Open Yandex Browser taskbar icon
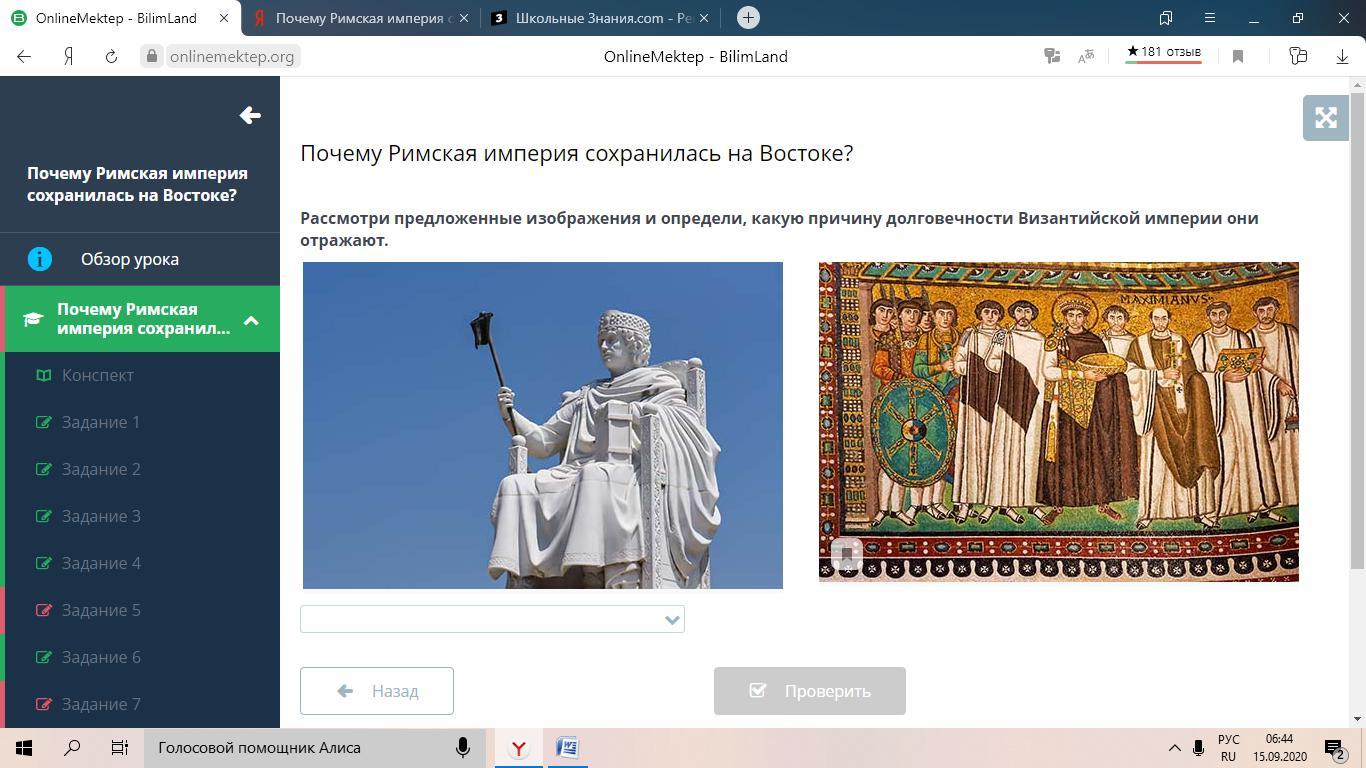 click(x=518, y=748)
